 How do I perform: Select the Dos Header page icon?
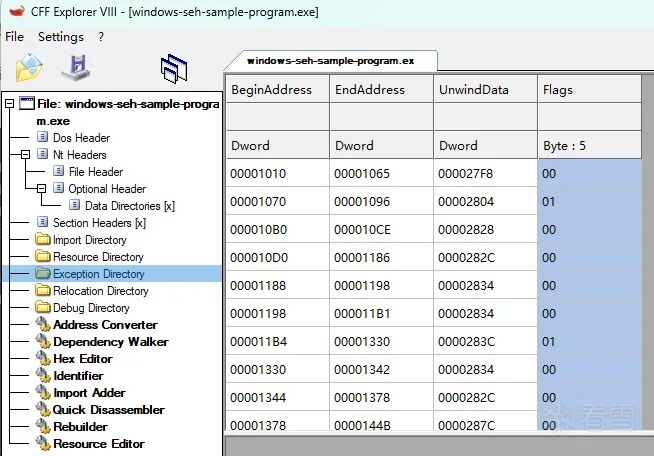tap(43, 137)
